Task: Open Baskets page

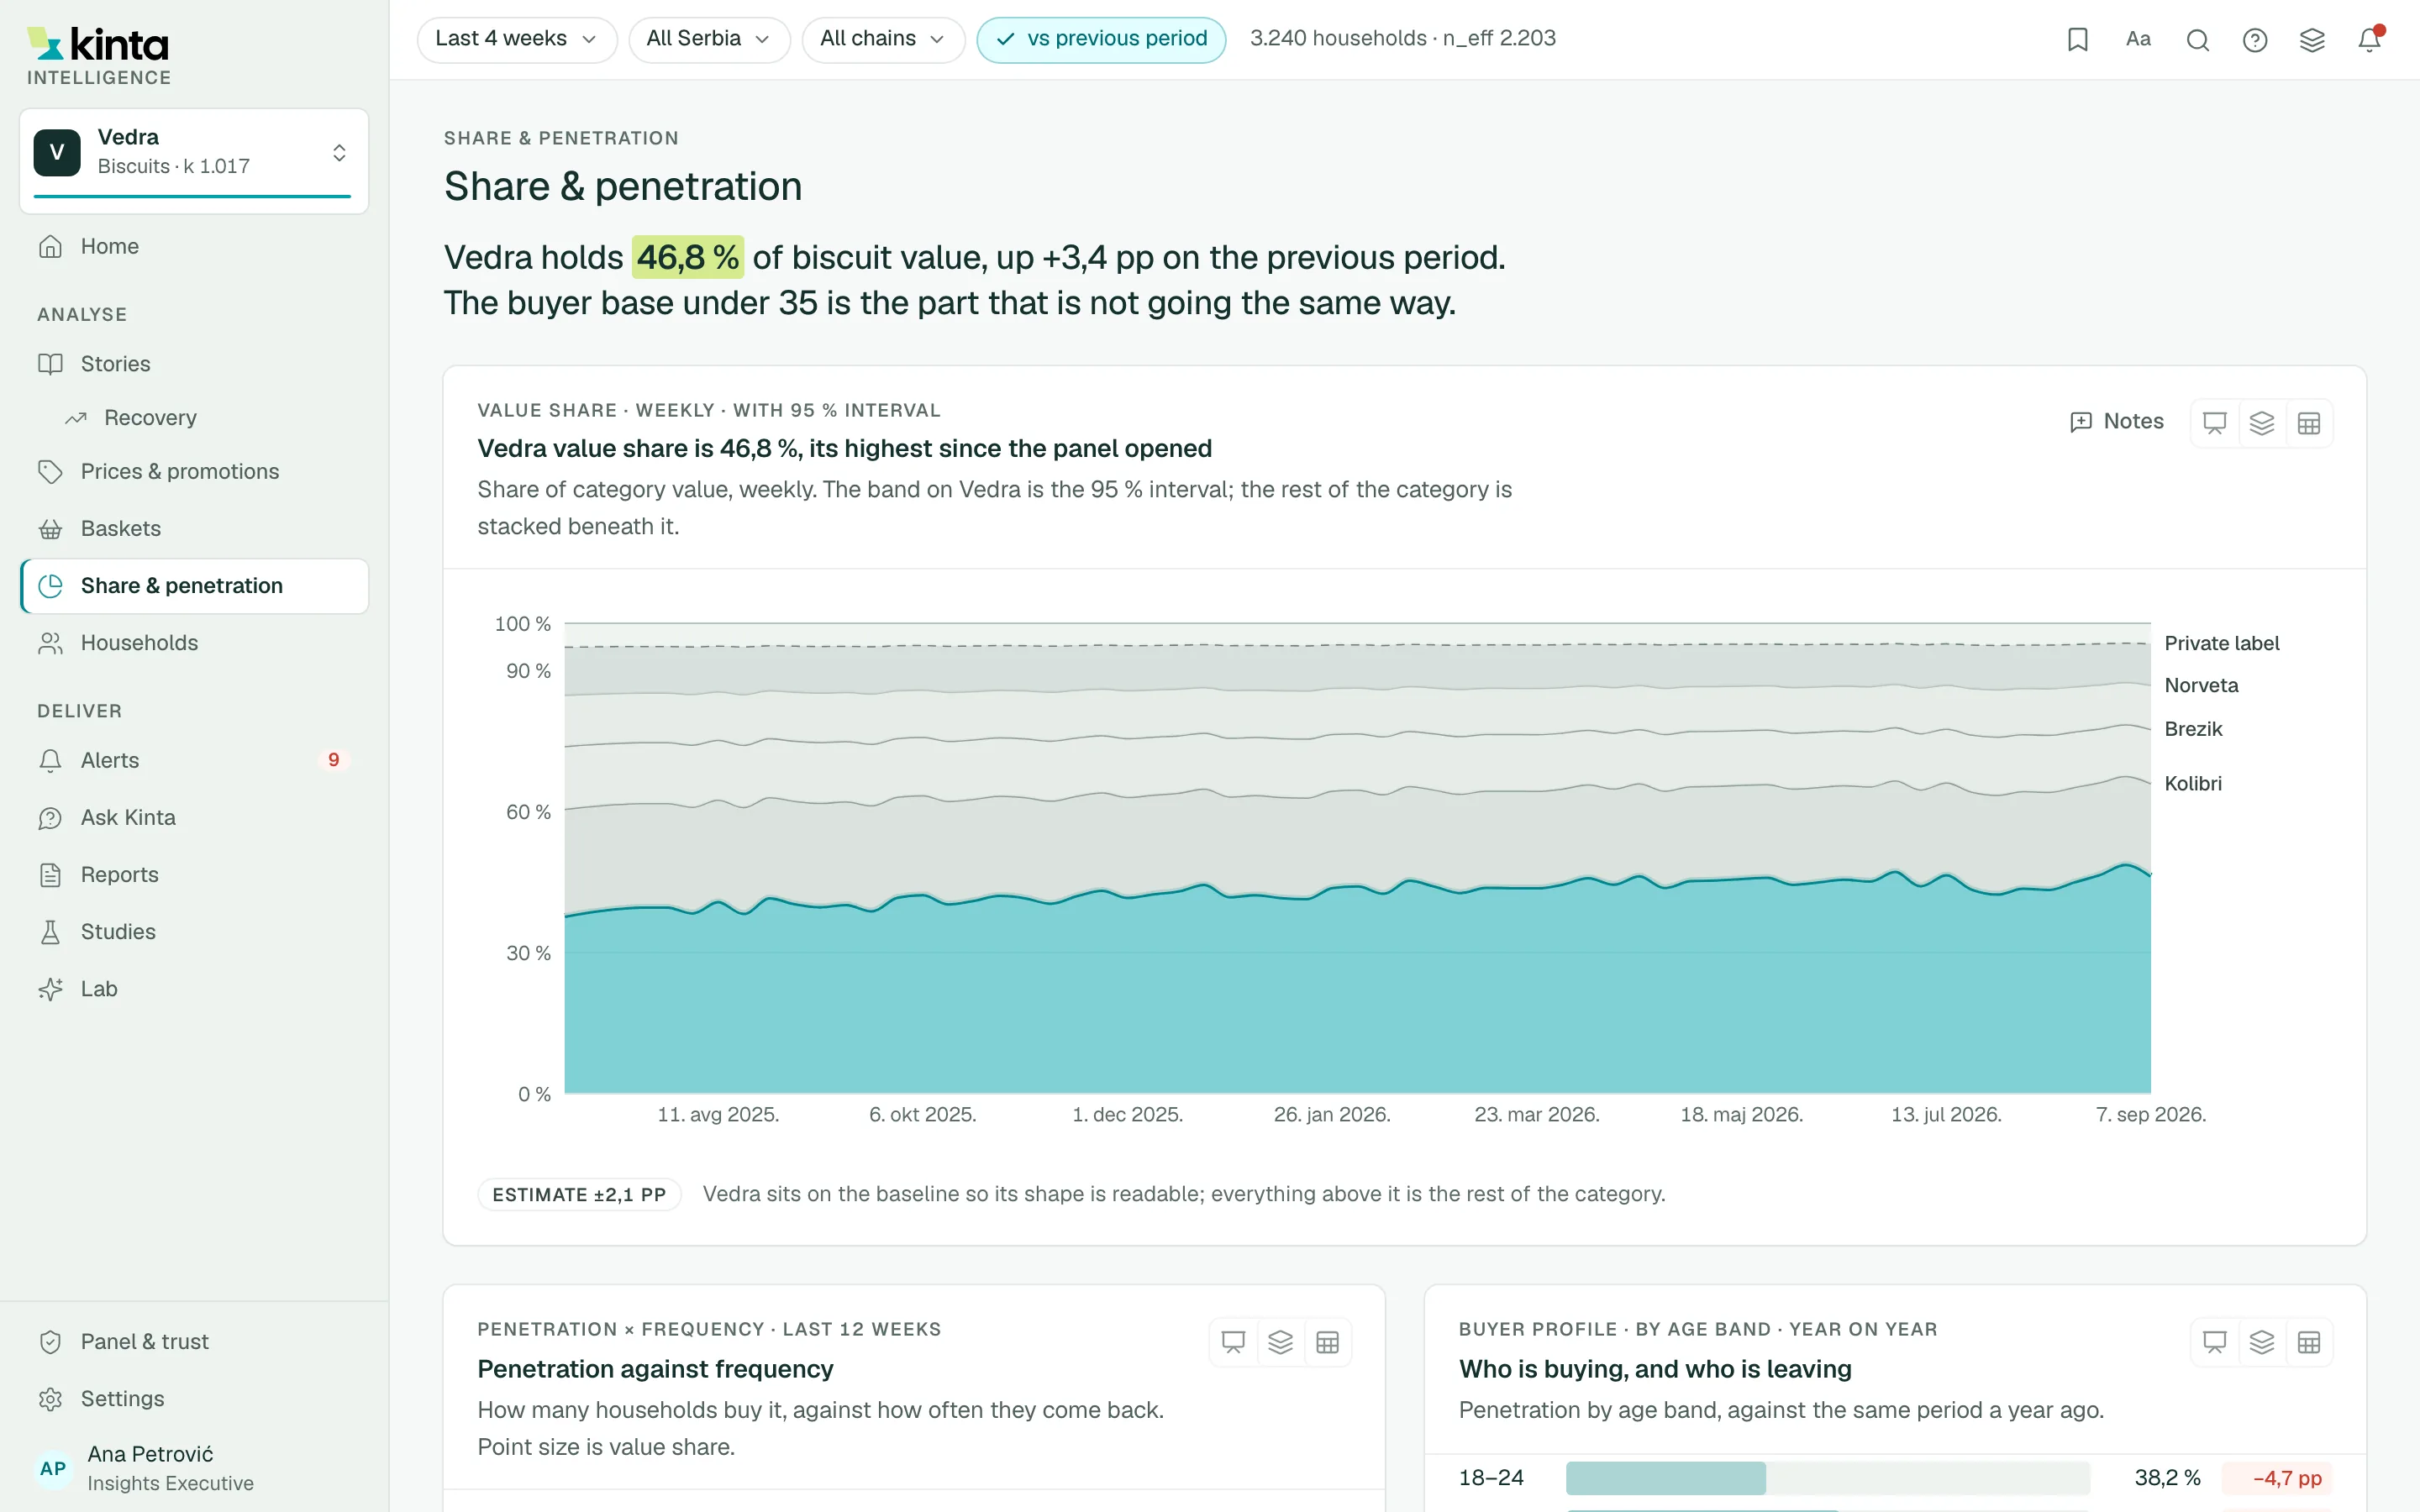Action: pyautogui.click(x=194, y=529)
